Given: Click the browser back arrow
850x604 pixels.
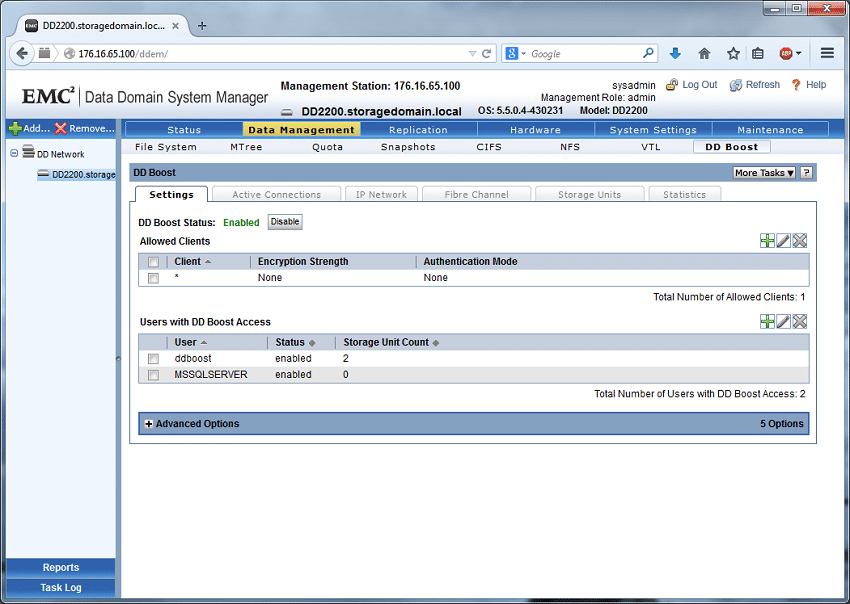Looking at the screenshot, I should [x=22, y=53].
